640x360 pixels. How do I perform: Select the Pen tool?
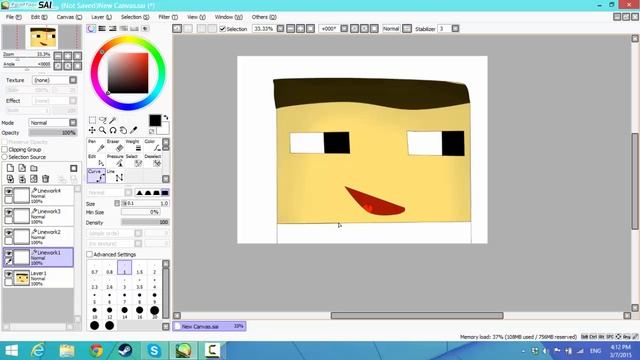pos(96,146)
